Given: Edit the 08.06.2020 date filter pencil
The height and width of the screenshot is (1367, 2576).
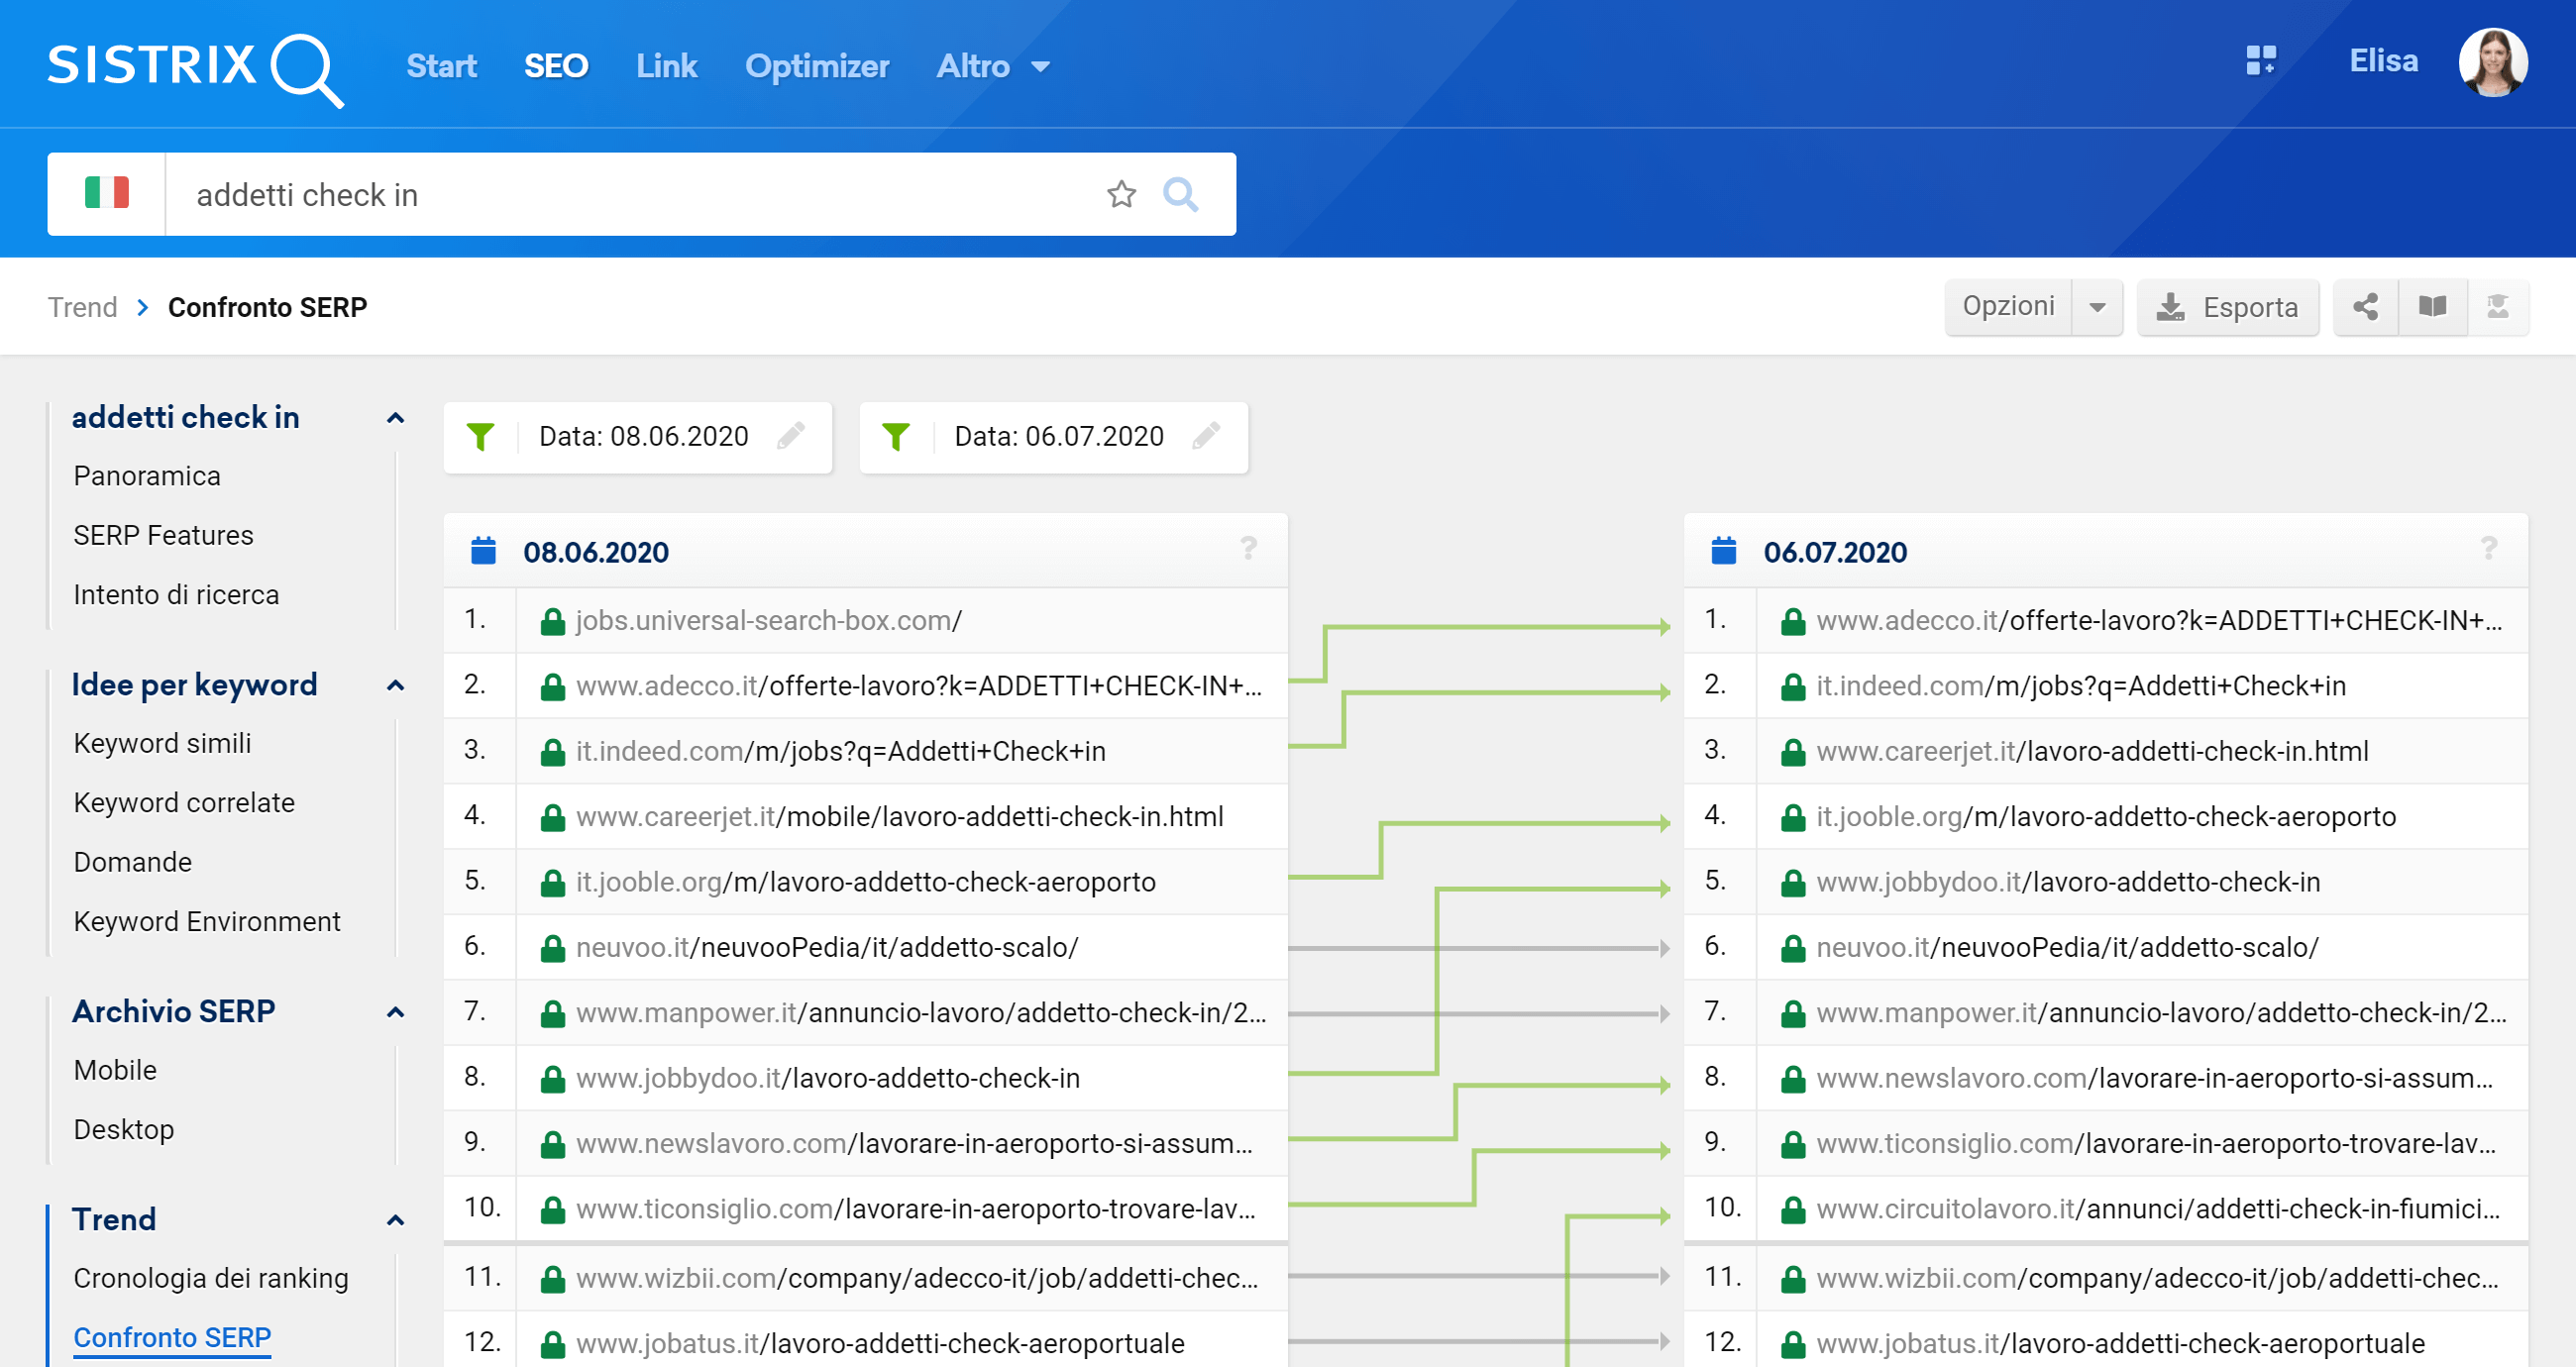Looking at the screenshot, I should pyautogui.click(x=791, y=436).
